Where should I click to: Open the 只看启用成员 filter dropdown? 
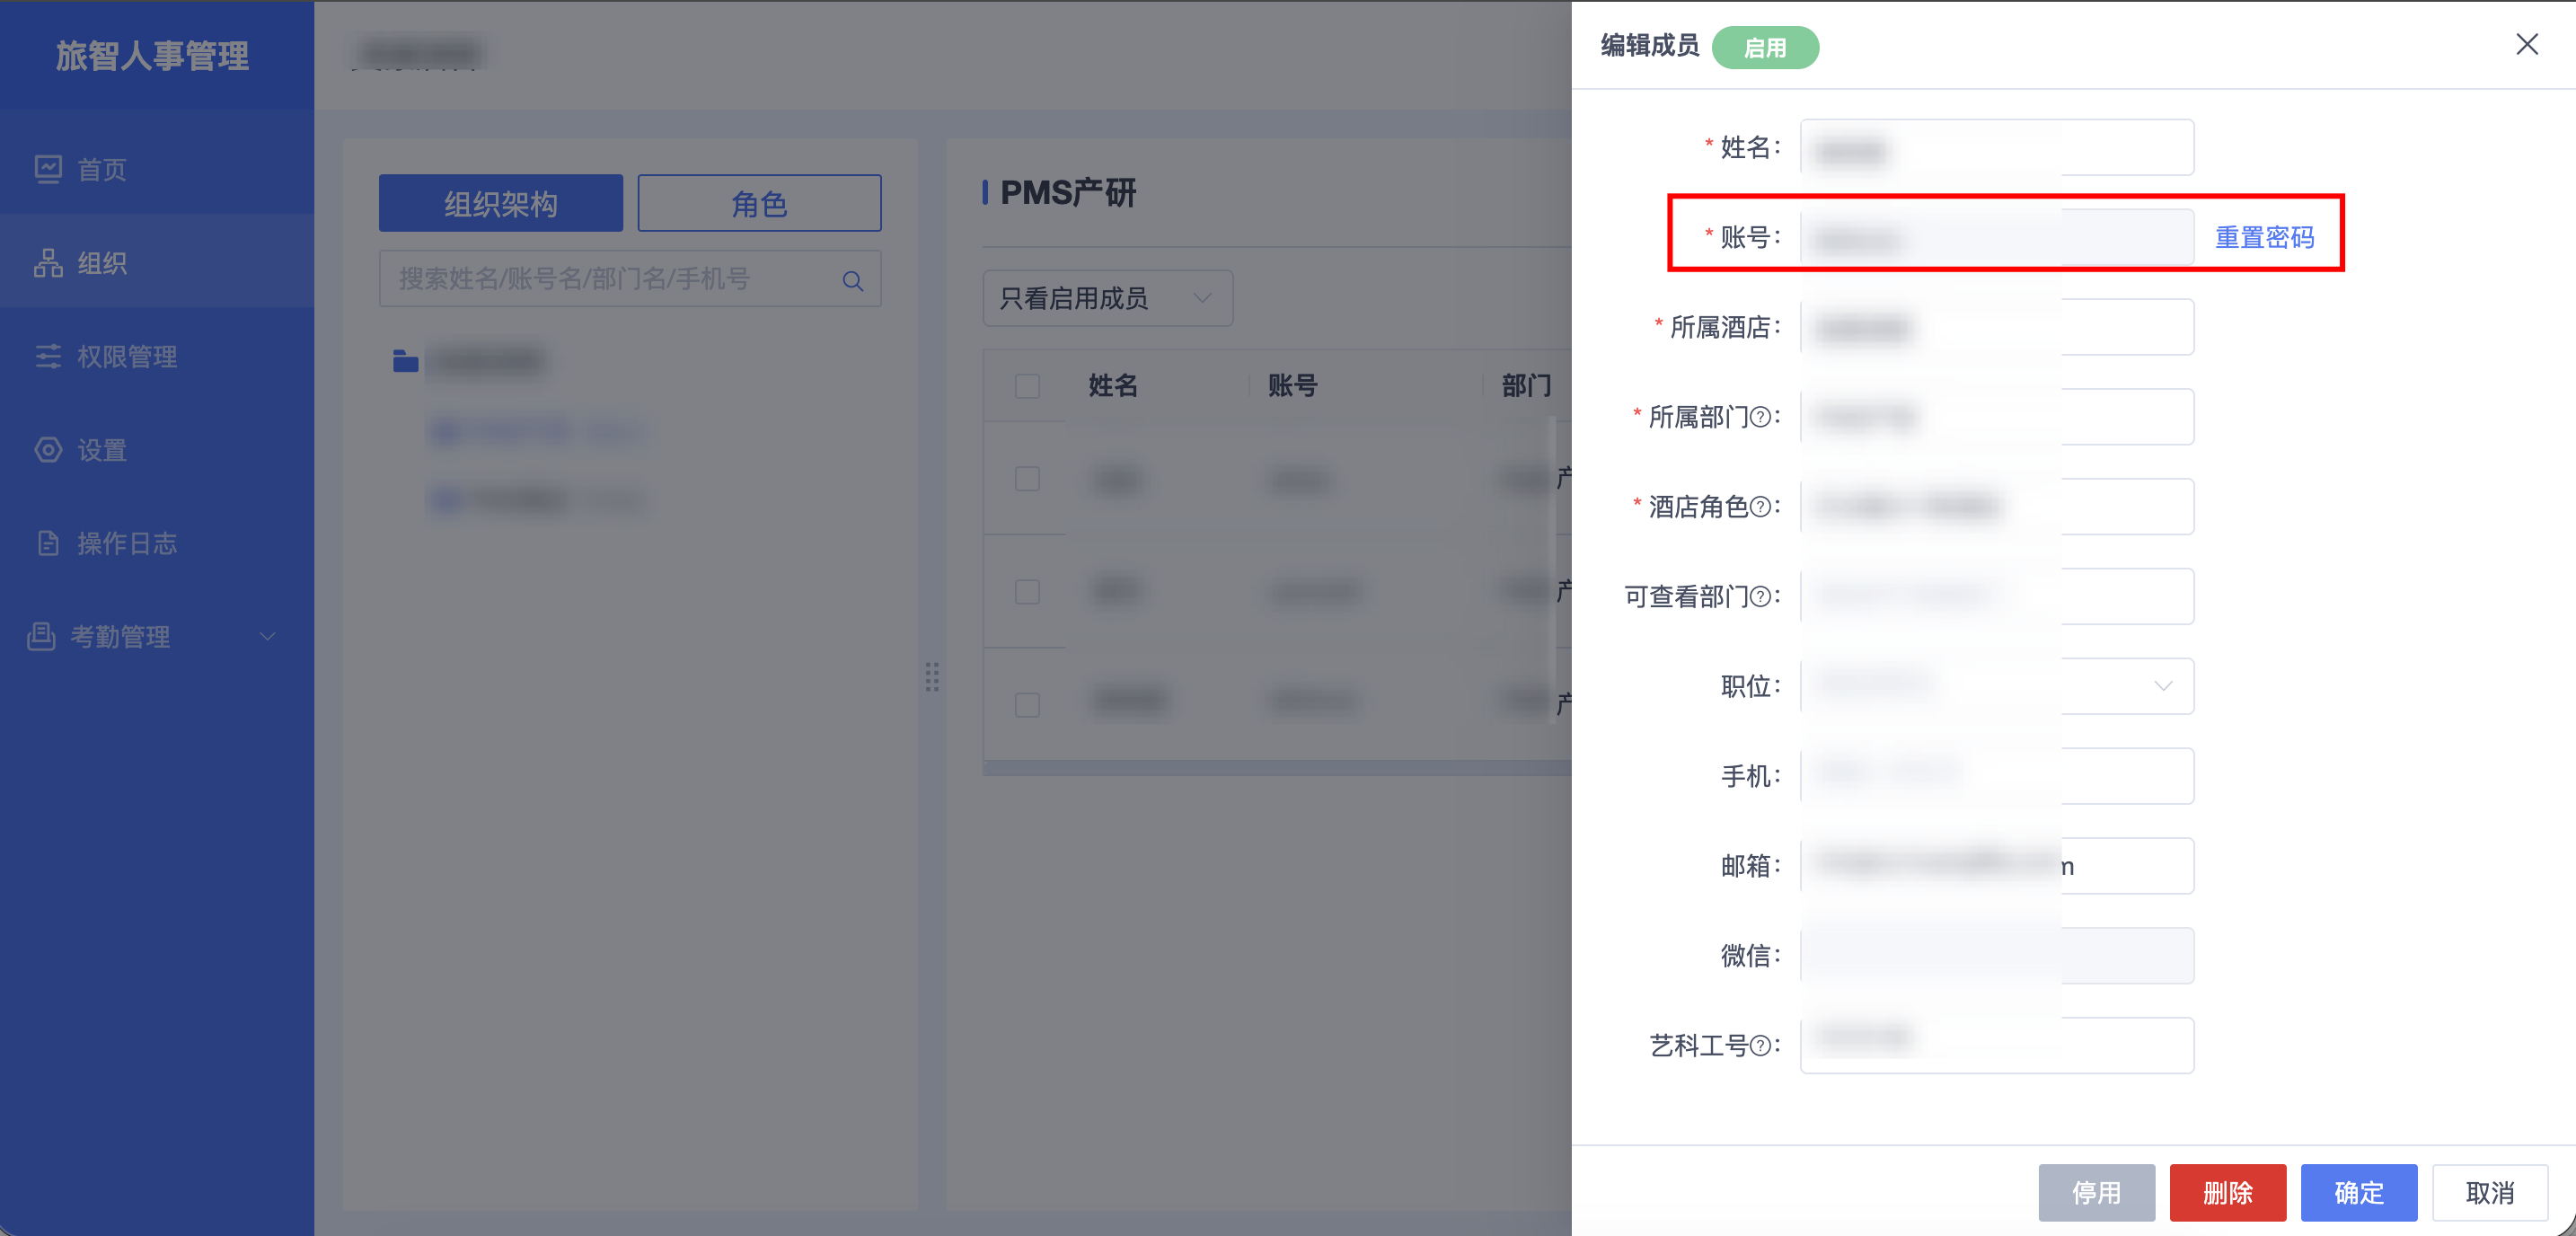[x=1108, y=298]
